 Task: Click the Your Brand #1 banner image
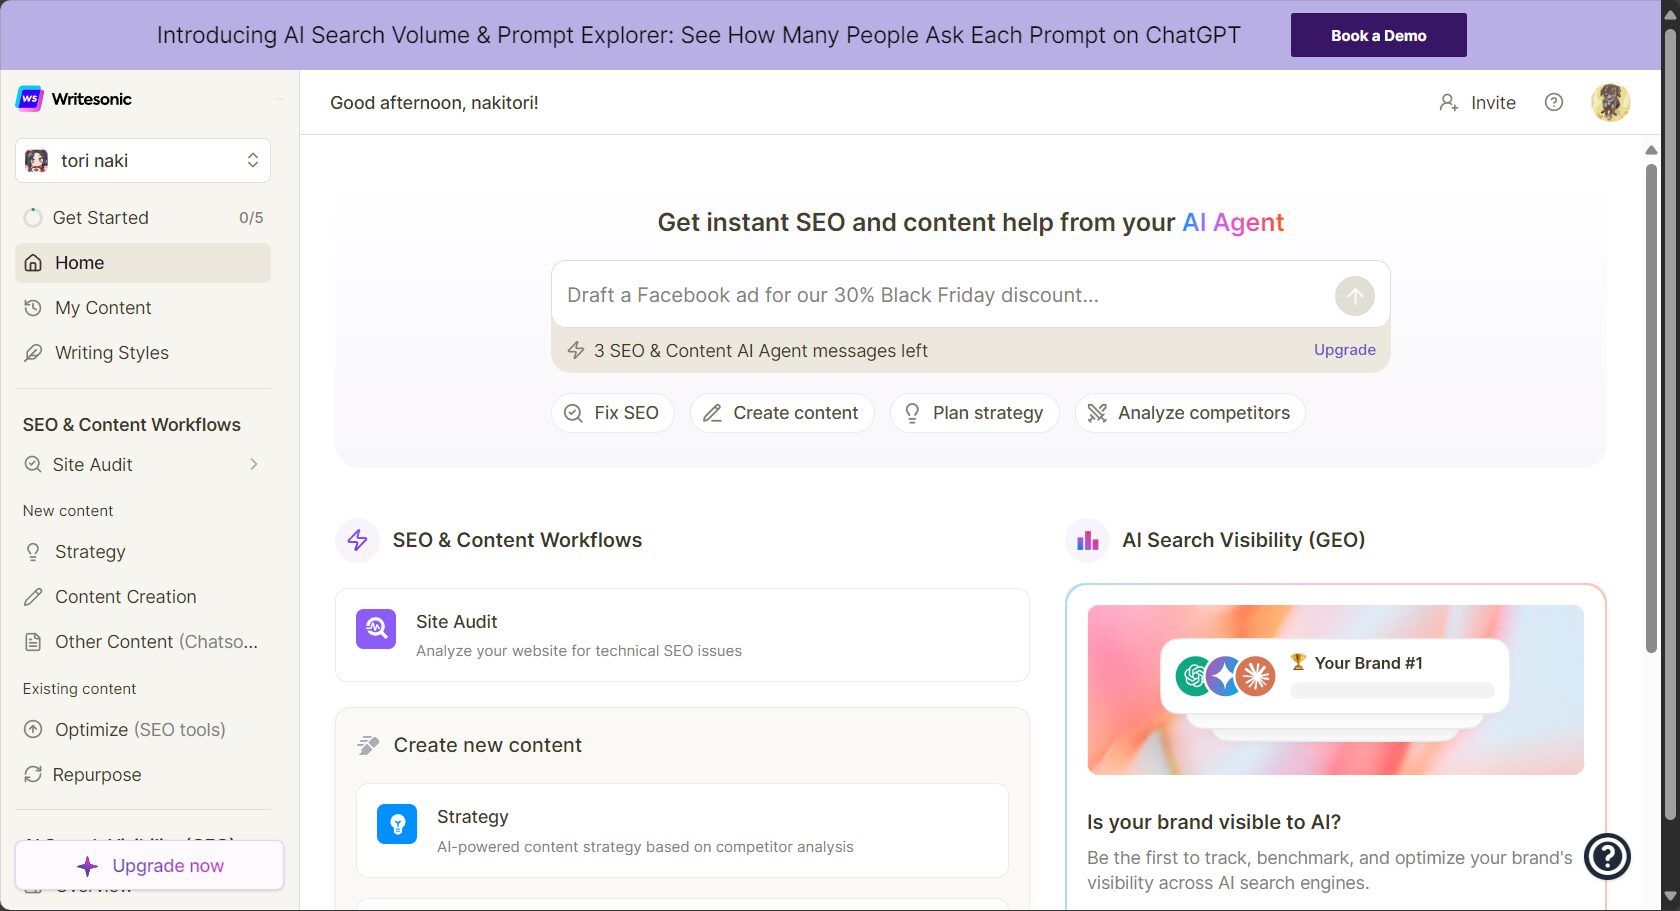pos(1335,690)
